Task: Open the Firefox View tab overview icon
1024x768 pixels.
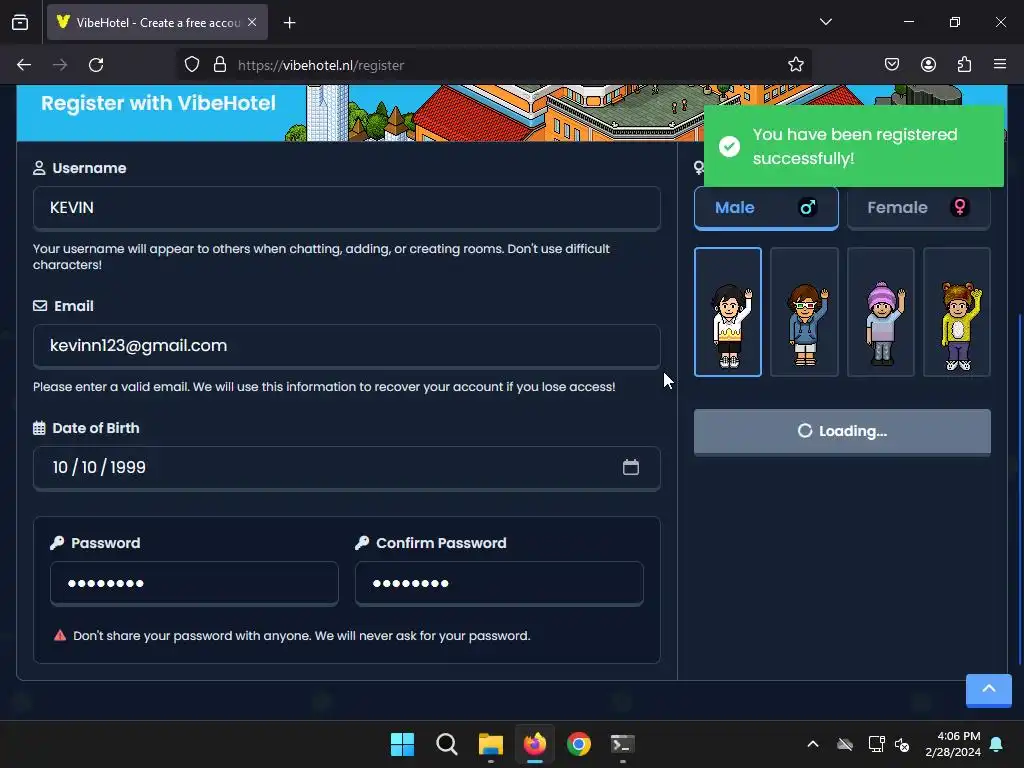Action: click(20, 22)
